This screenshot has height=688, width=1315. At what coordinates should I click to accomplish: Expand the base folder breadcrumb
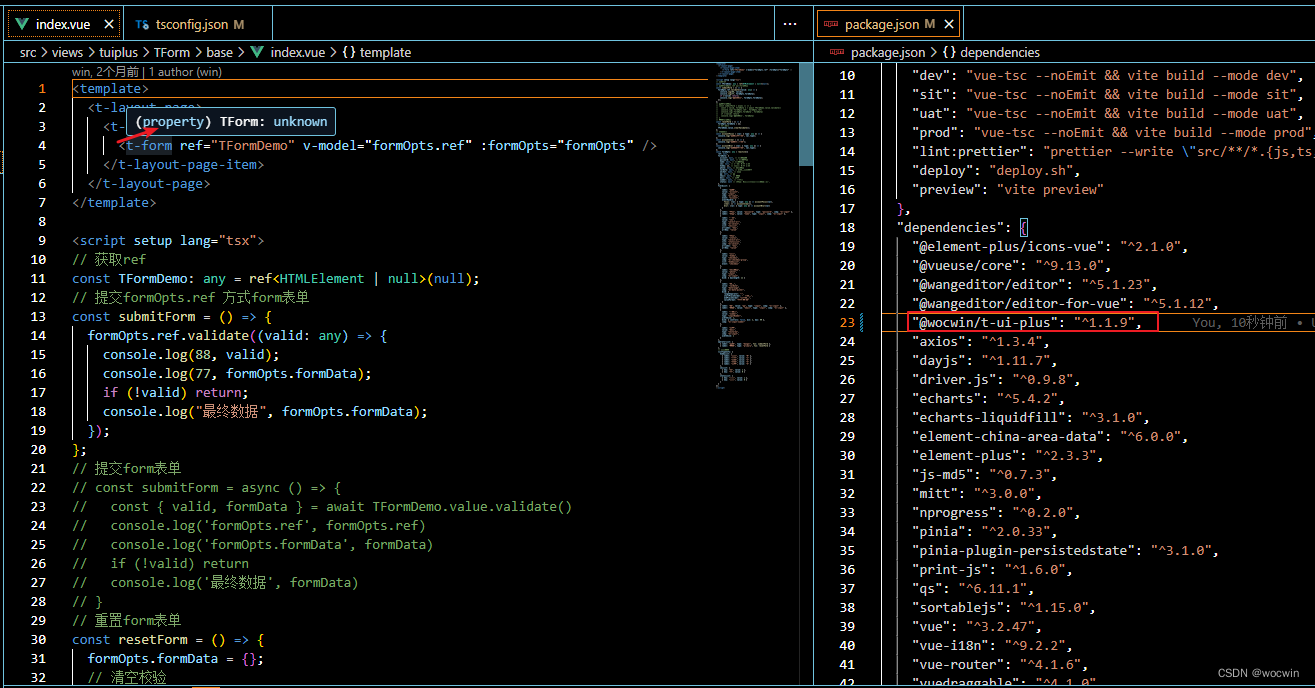point(219,52)
